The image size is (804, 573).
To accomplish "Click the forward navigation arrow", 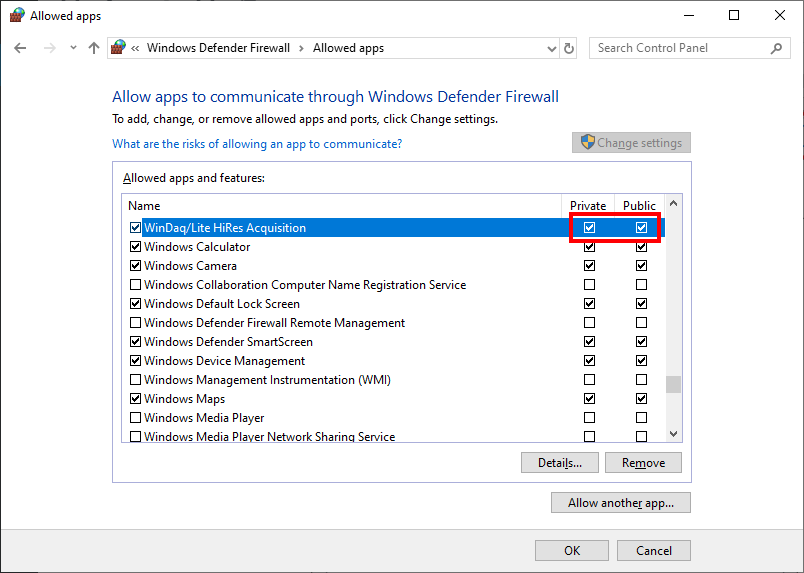I will point(50,48).
